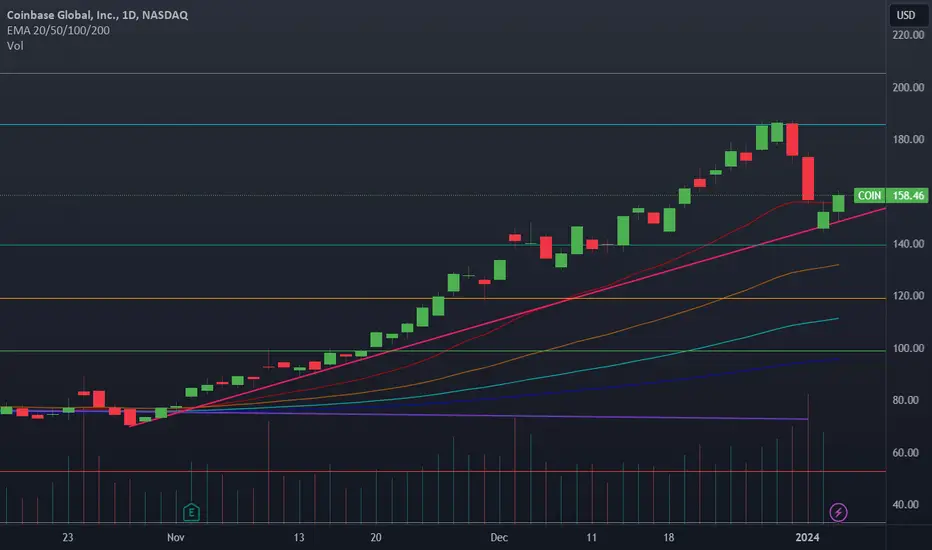Screen dimensions: 932x550
Task: Click the 'Nov' date axis label
Action: click(x=175, y=538)
